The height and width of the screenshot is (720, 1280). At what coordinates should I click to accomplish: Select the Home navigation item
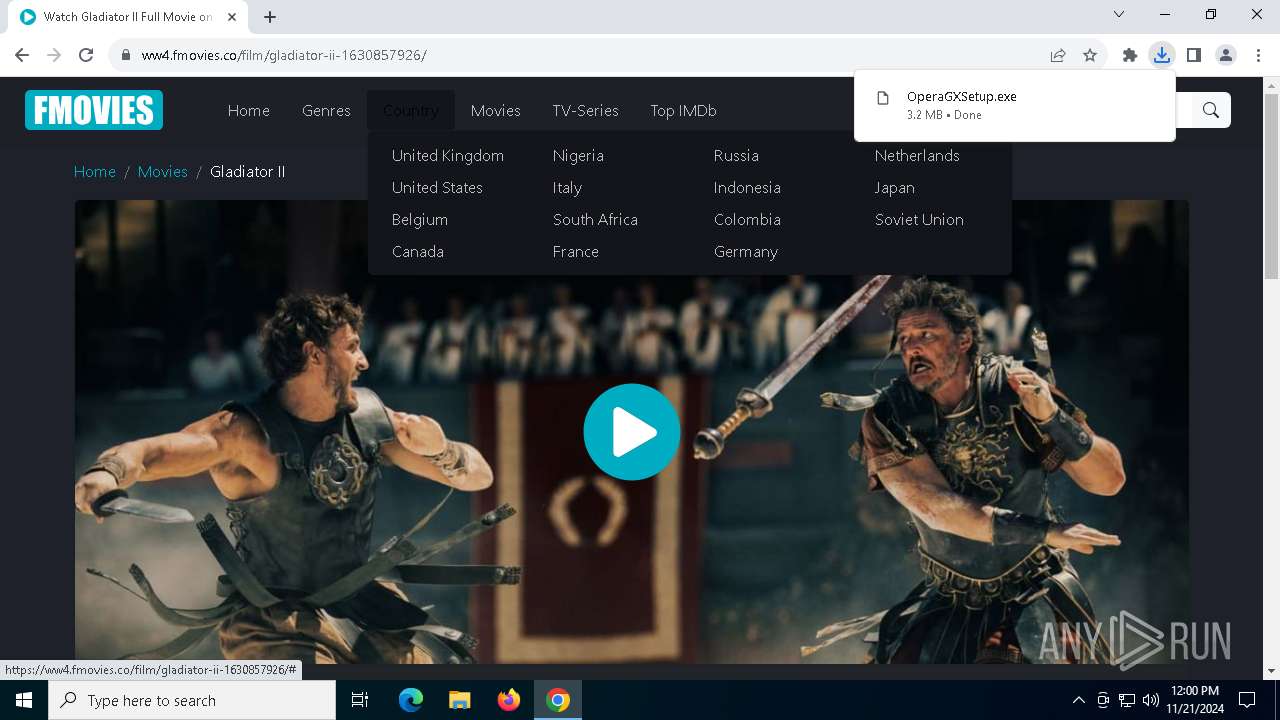point(249,110)
